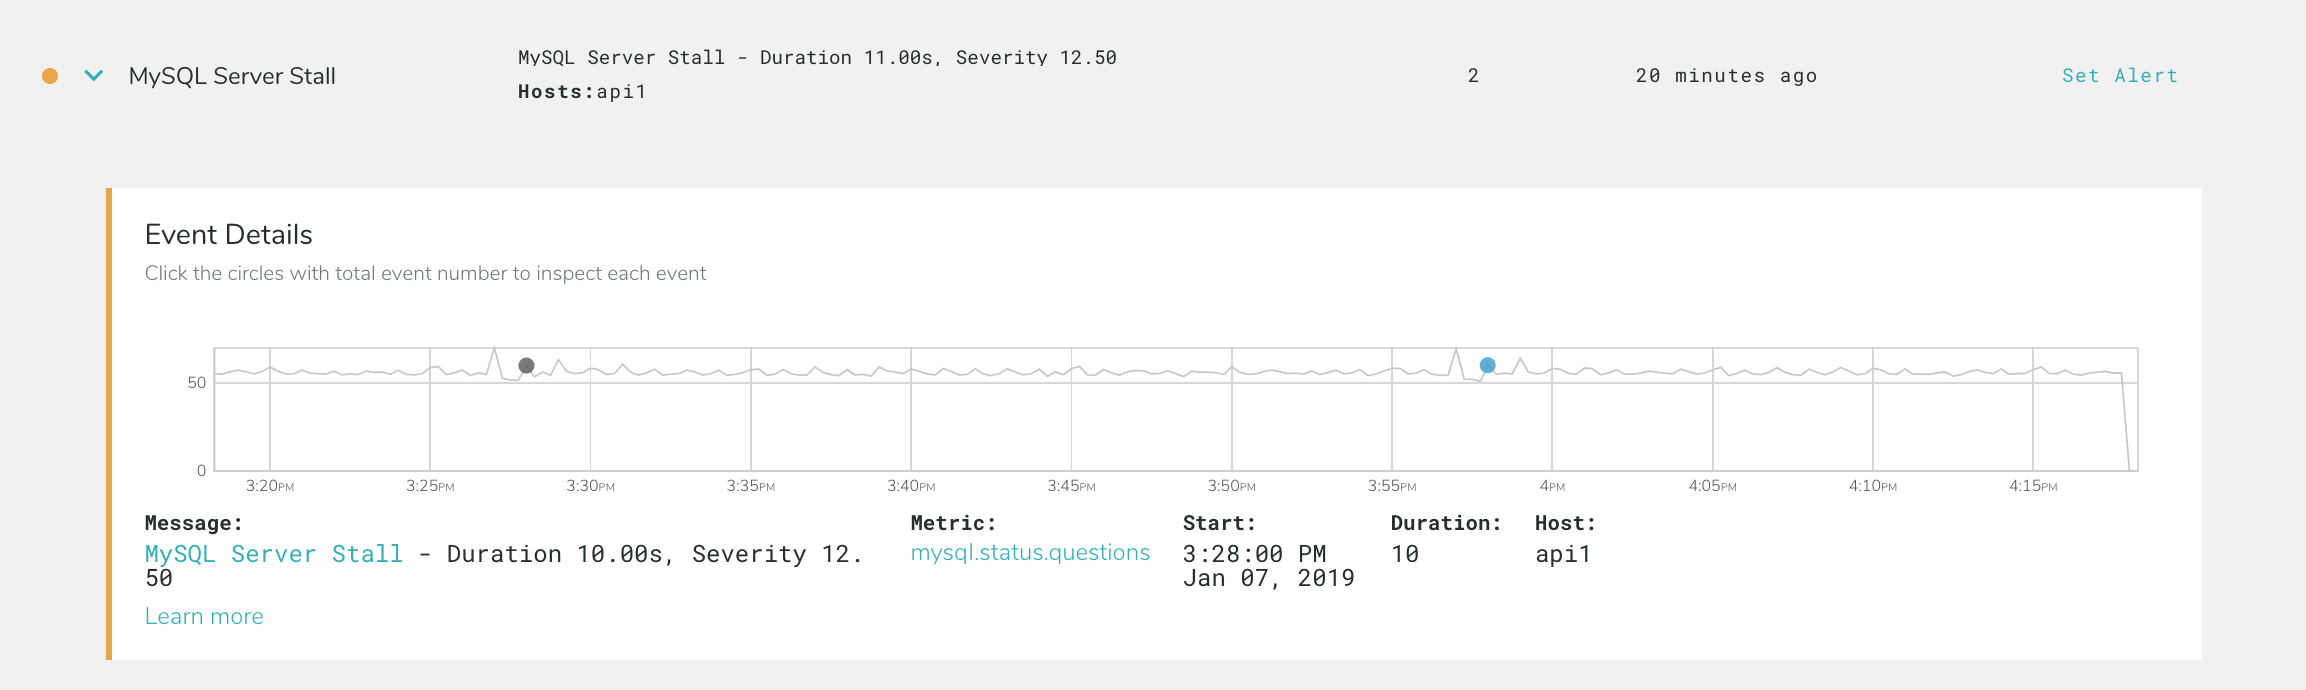
Task: Select the blue event circle on chart
Action: 1488,366
